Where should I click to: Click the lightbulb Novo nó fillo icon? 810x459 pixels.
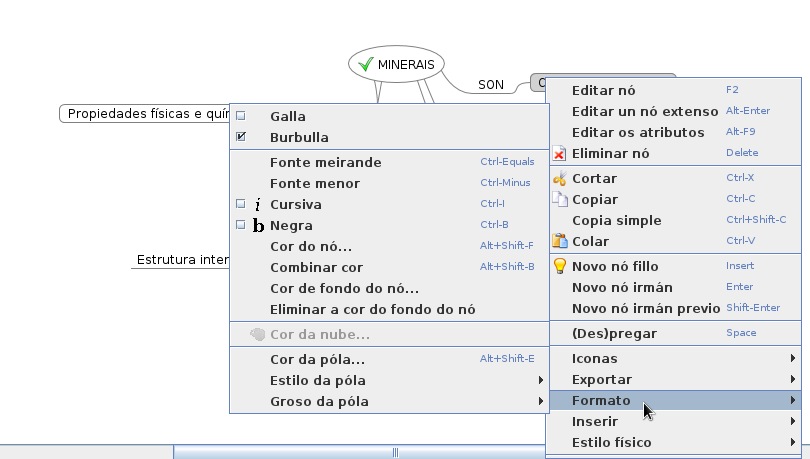coord(560,266)
